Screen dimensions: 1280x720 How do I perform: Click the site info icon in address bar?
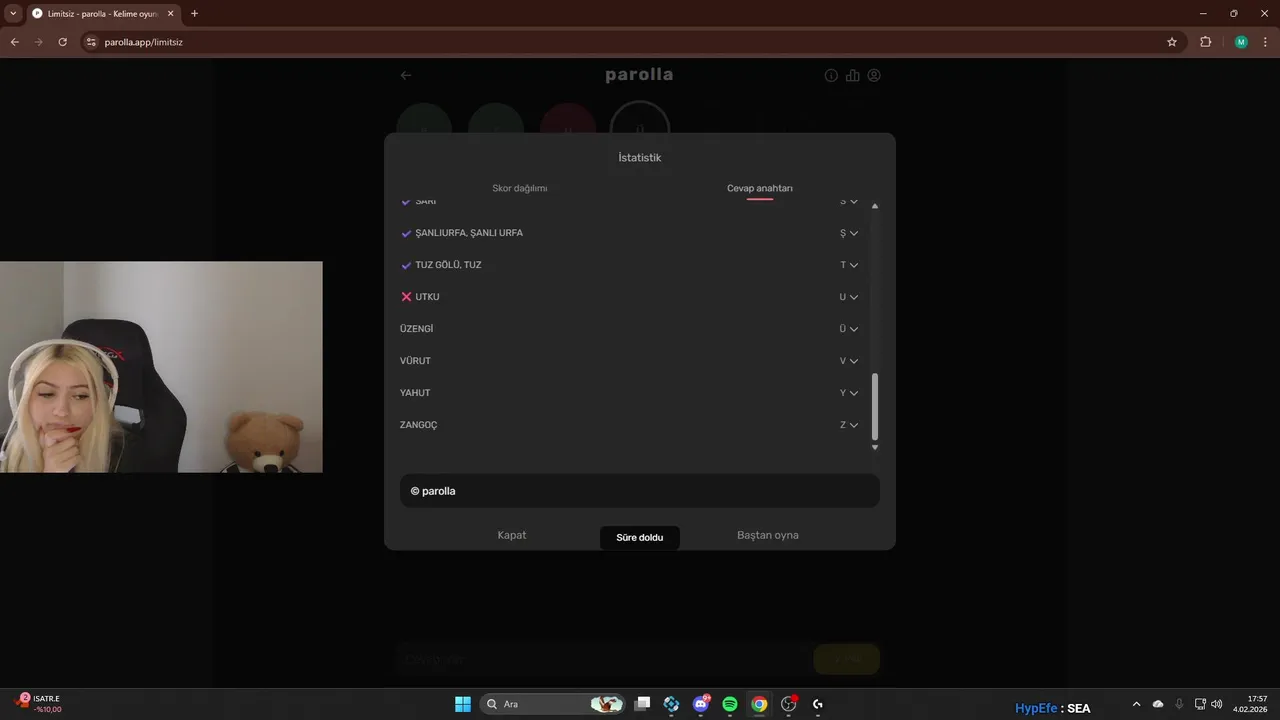click(91, 42)
